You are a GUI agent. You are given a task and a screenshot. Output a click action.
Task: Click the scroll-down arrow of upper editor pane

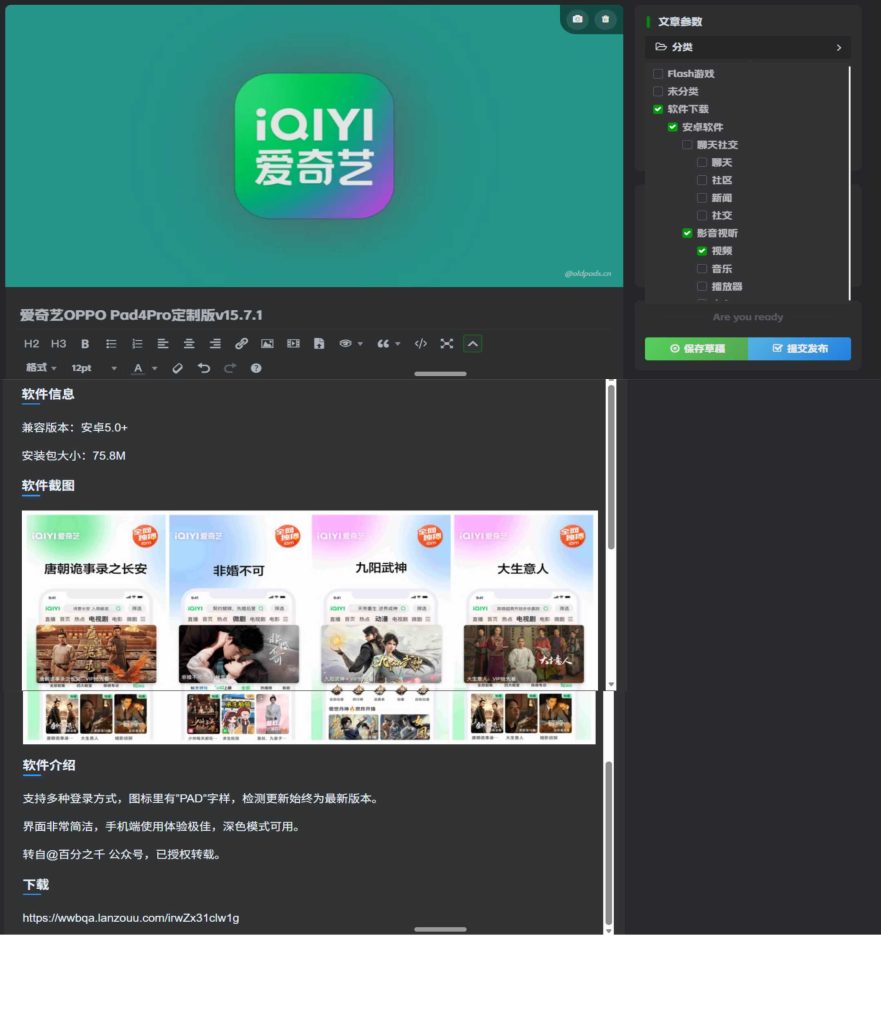pos(611,684)
